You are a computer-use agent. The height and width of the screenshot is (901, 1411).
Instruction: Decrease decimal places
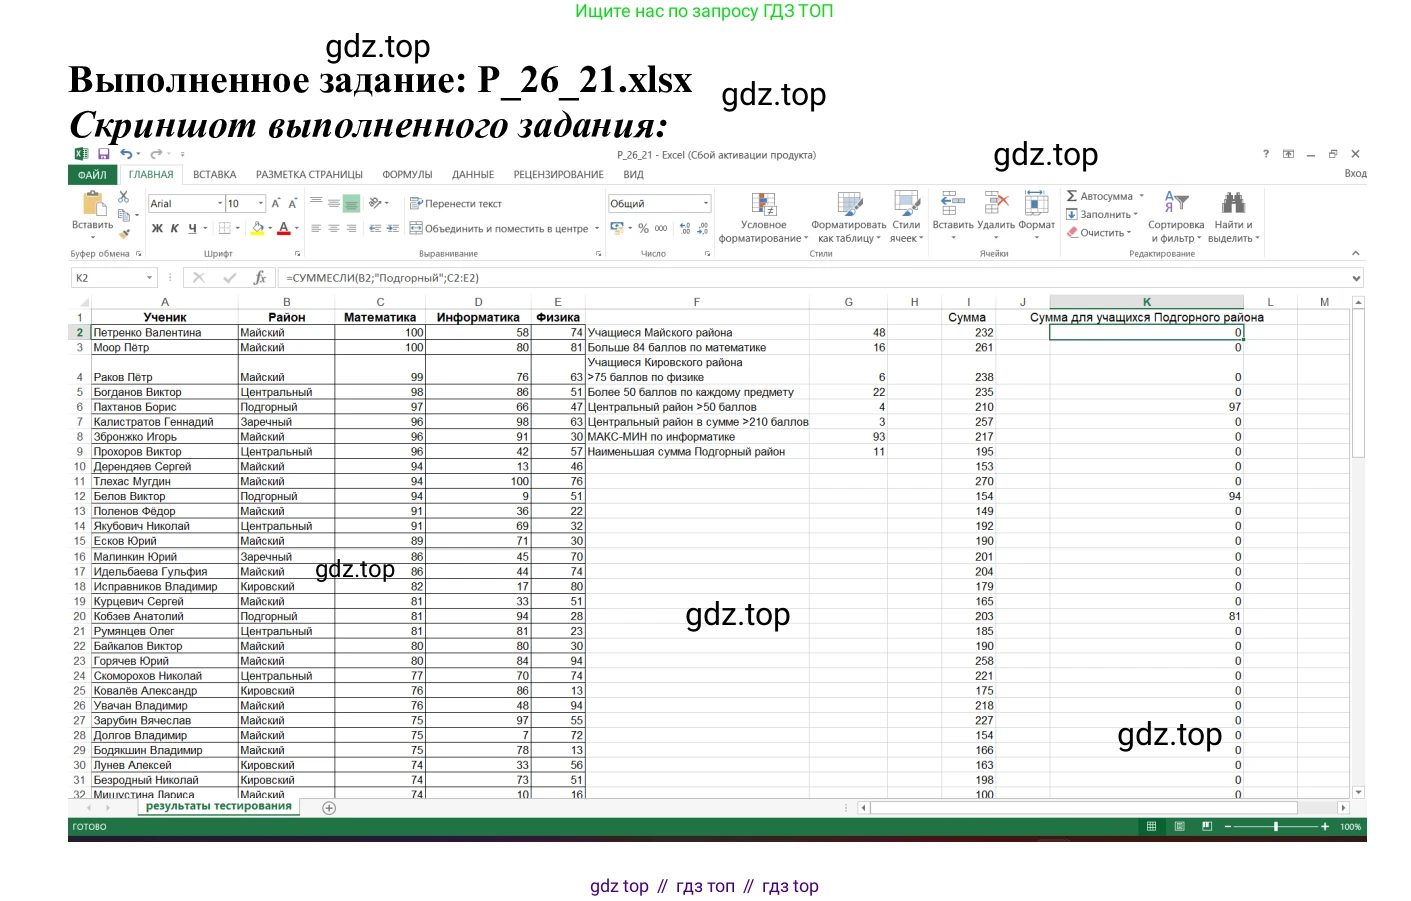pos(703,229)
